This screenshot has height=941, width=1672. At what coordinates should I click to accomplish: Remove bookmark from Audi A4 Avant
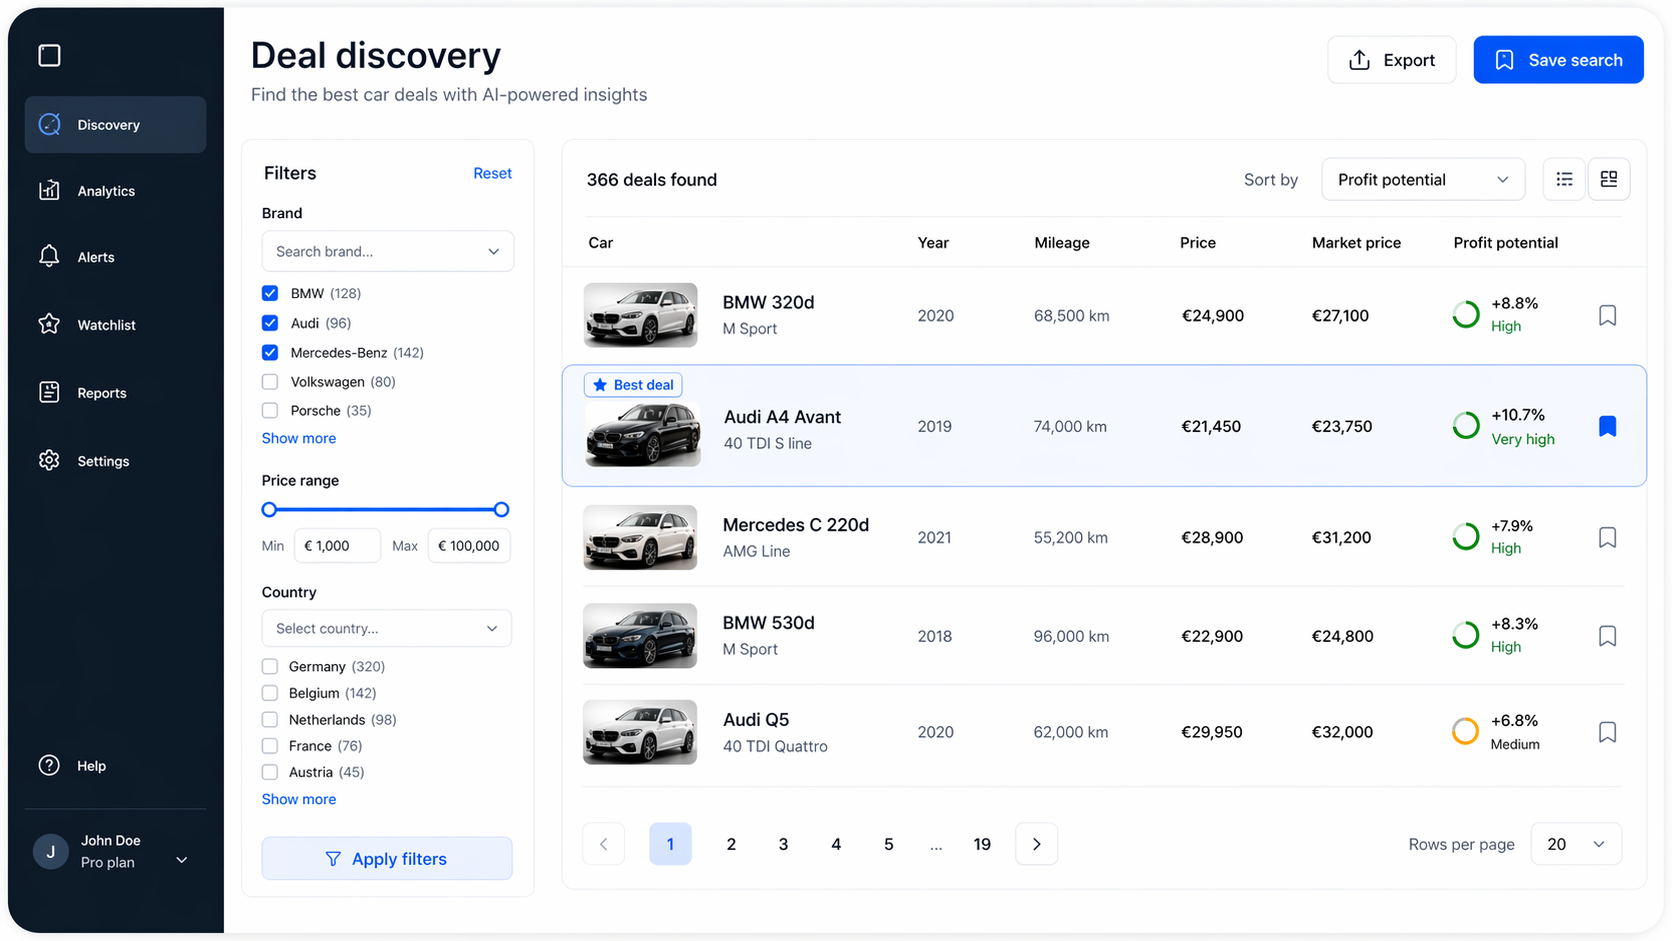[x=1607, y=426]
